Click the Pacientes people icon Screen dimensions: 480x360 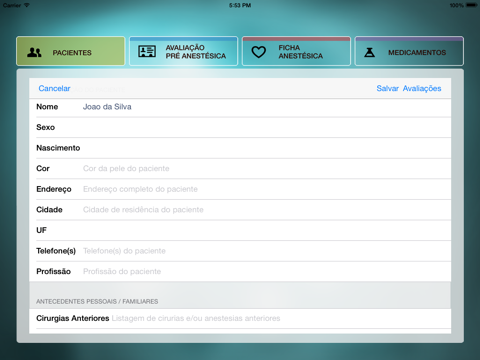tap(34, 52)
